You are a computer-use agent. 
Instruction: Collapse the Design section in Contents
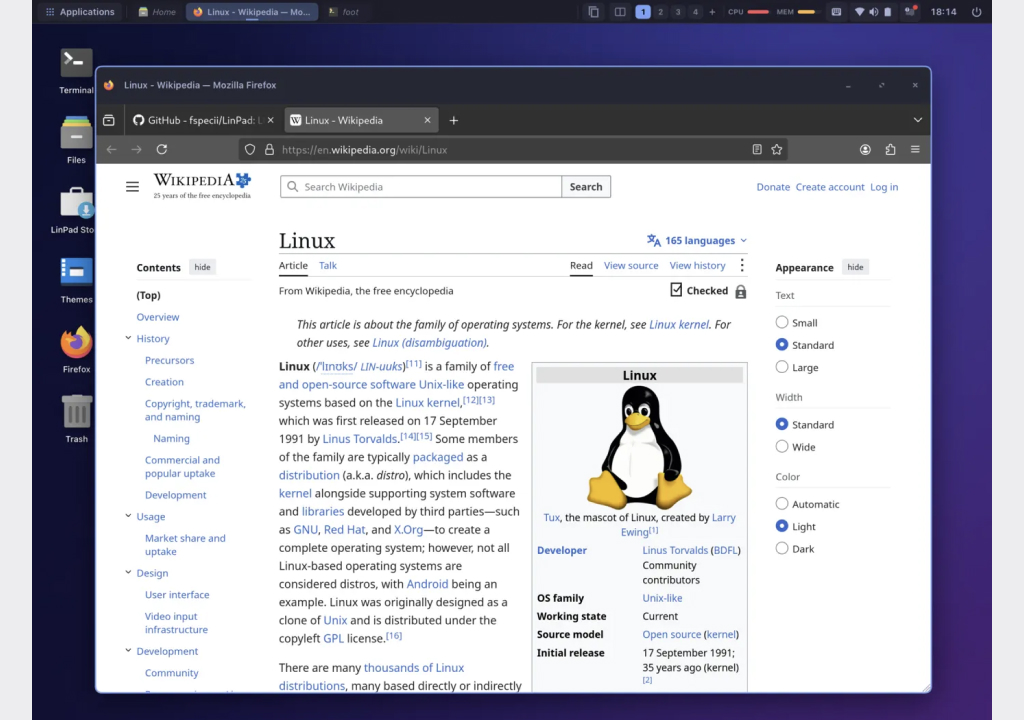pyautogui.click(x=128, y=572)
